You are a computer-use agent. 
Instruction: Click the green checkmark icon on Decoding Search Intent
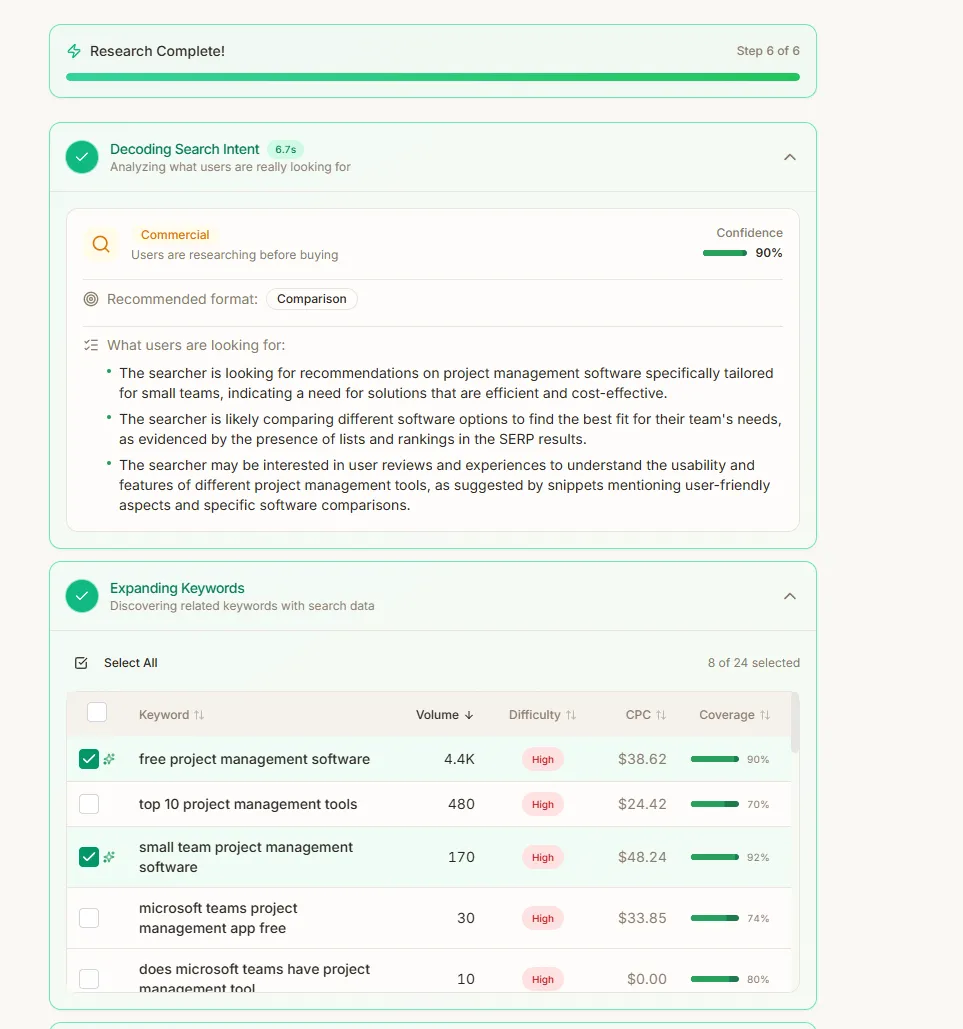(81, 157)
